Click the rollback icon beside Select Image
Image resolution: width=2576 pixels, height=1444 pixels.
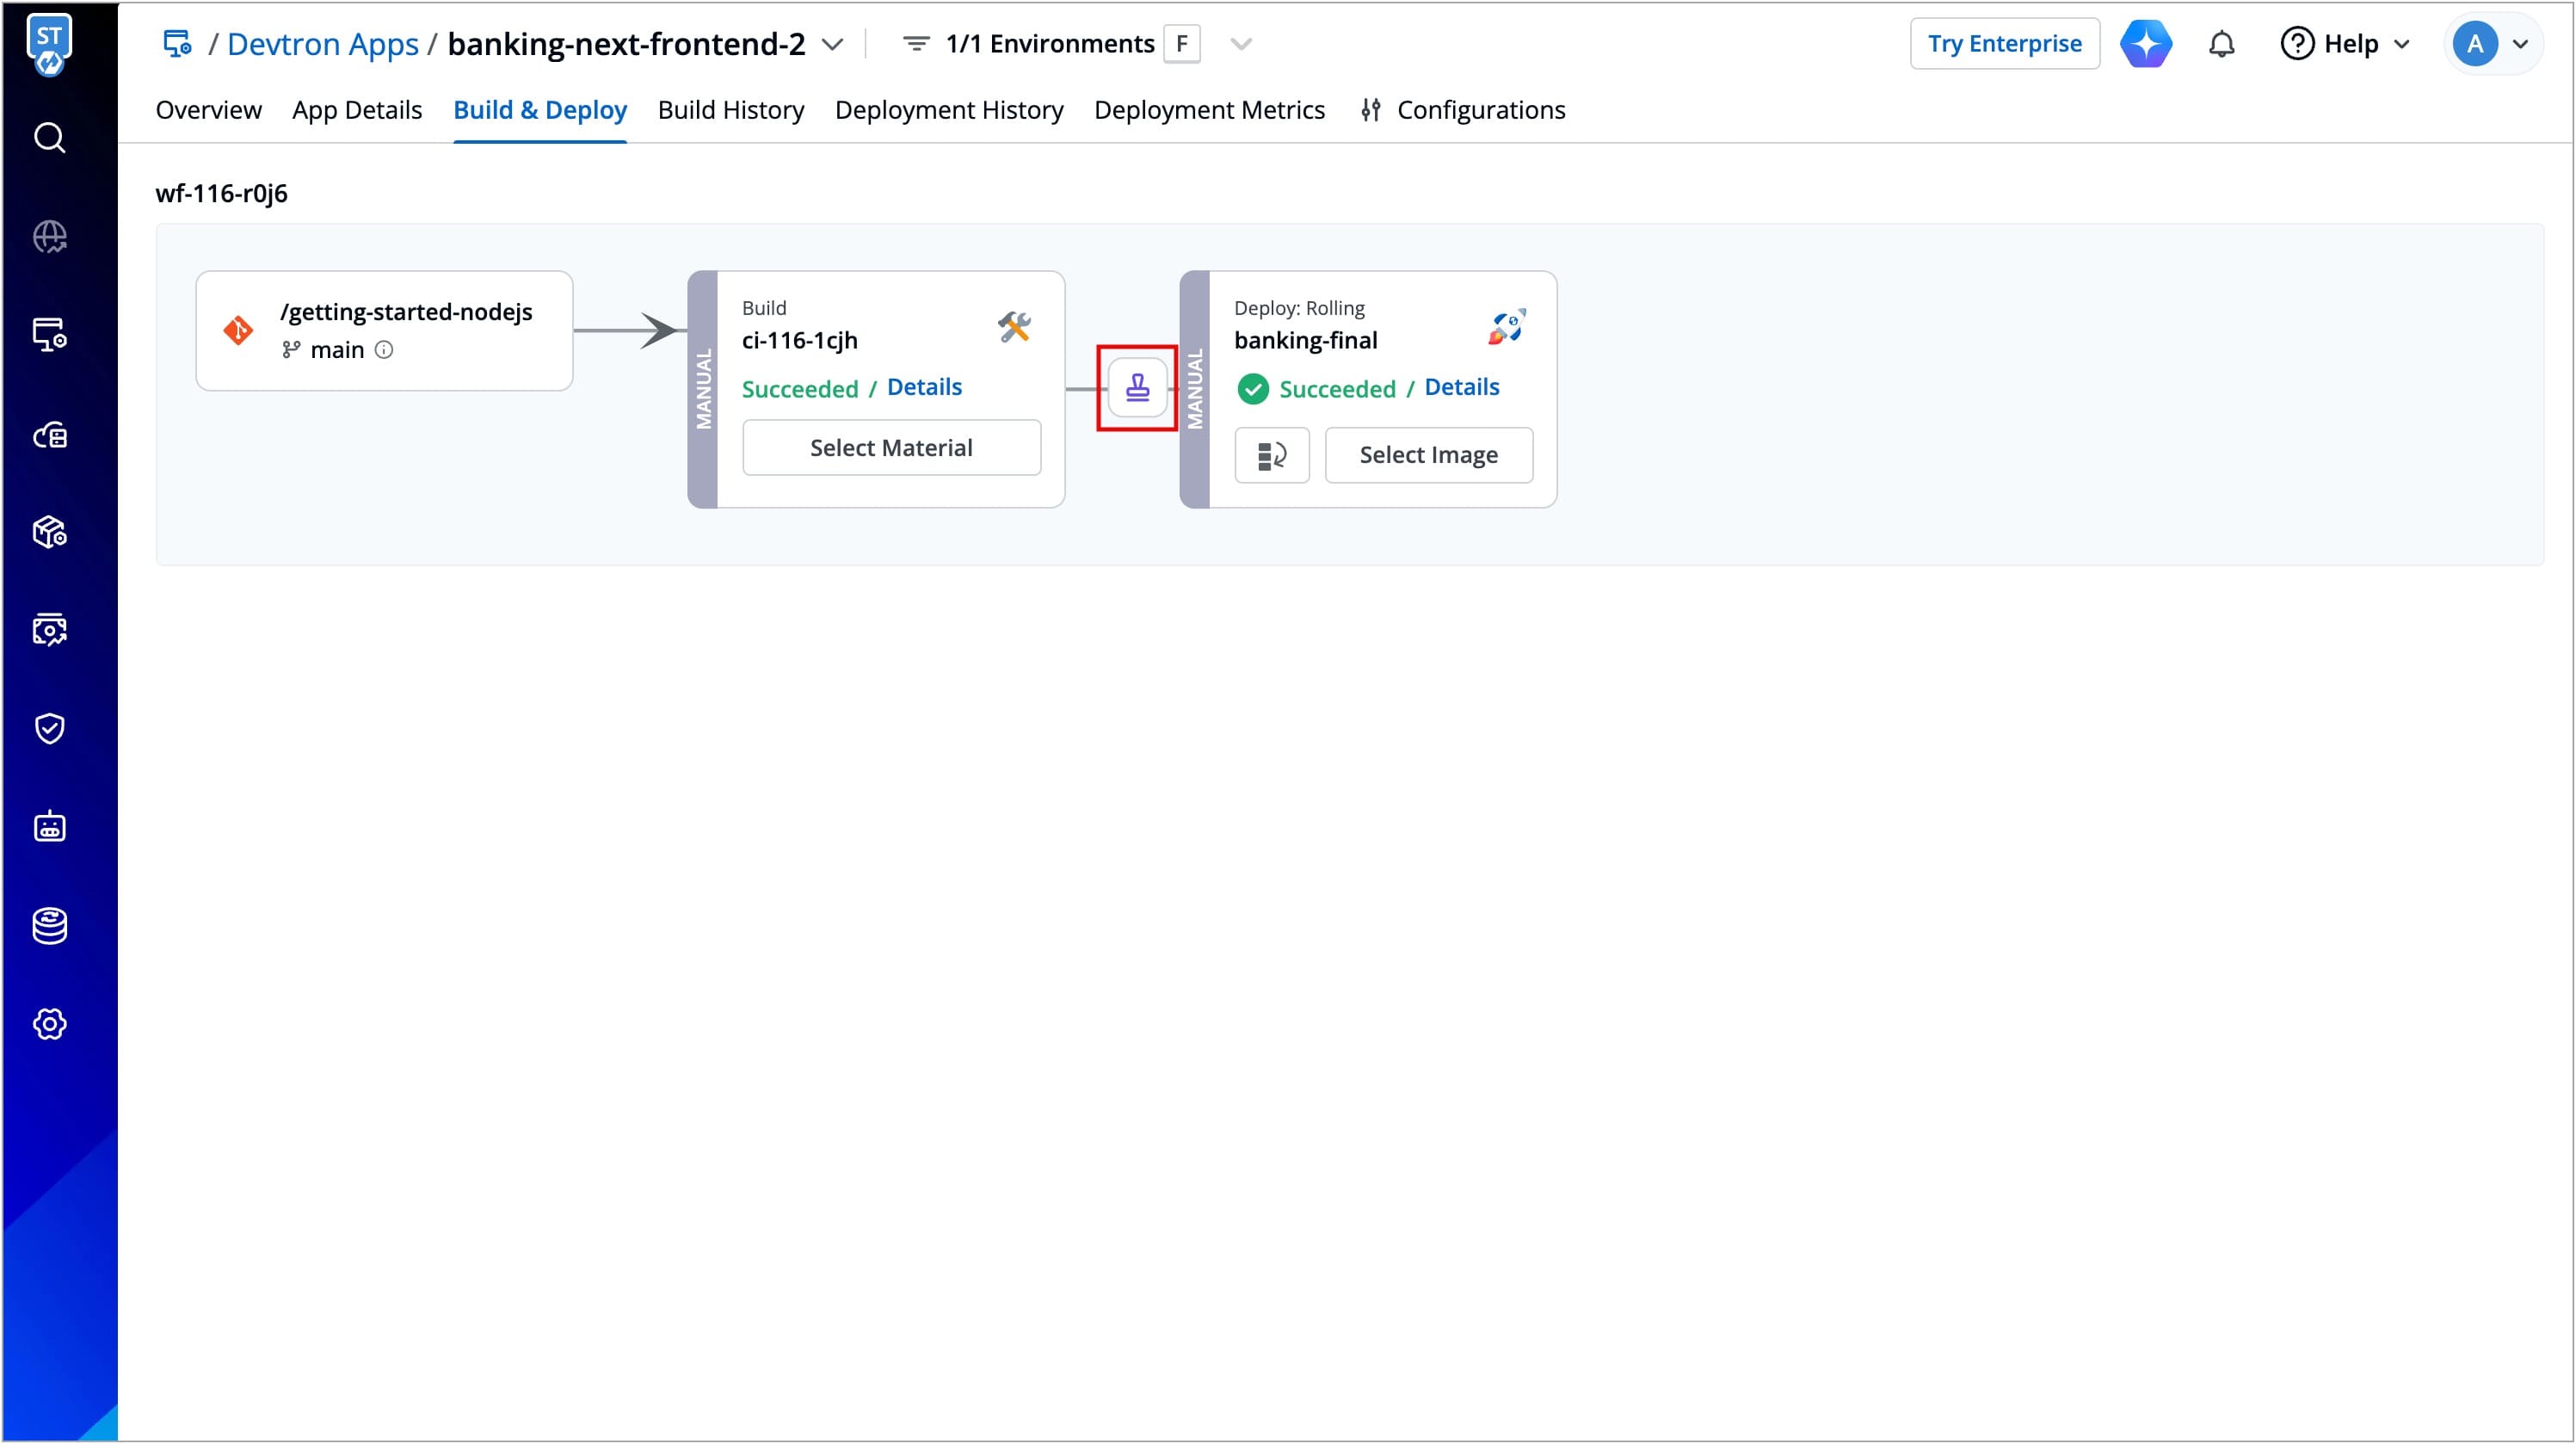tap(1271, 456)
